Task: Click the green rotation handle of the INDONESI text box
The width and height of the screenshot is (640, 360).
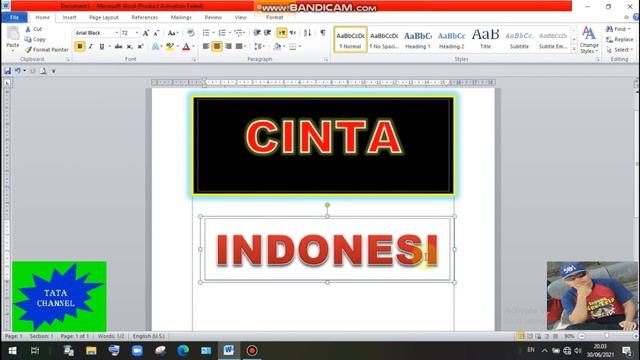Action: (x=327, y=205)
